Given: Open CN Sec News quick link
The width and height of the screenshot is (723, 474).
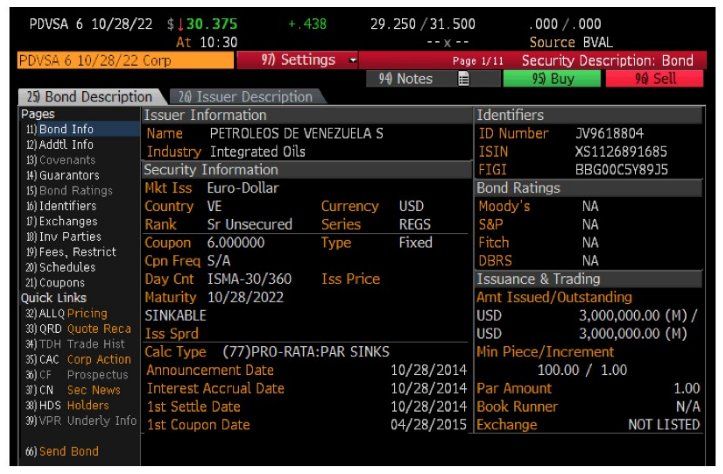Looking at the screenshot, I should 70,389.
